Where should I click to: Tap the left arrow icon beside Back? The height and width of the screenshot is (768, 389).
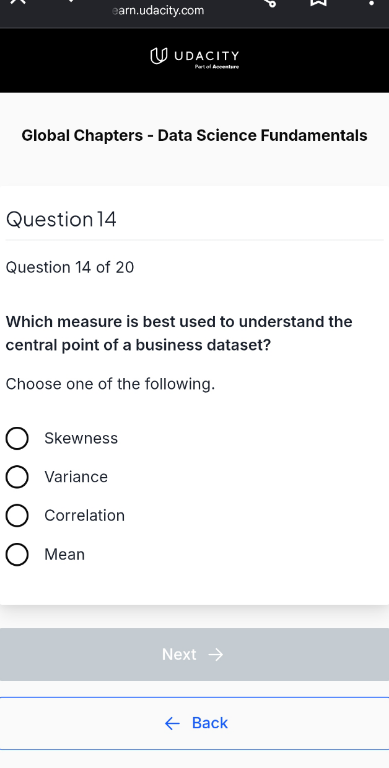click(x=172, y=723)
